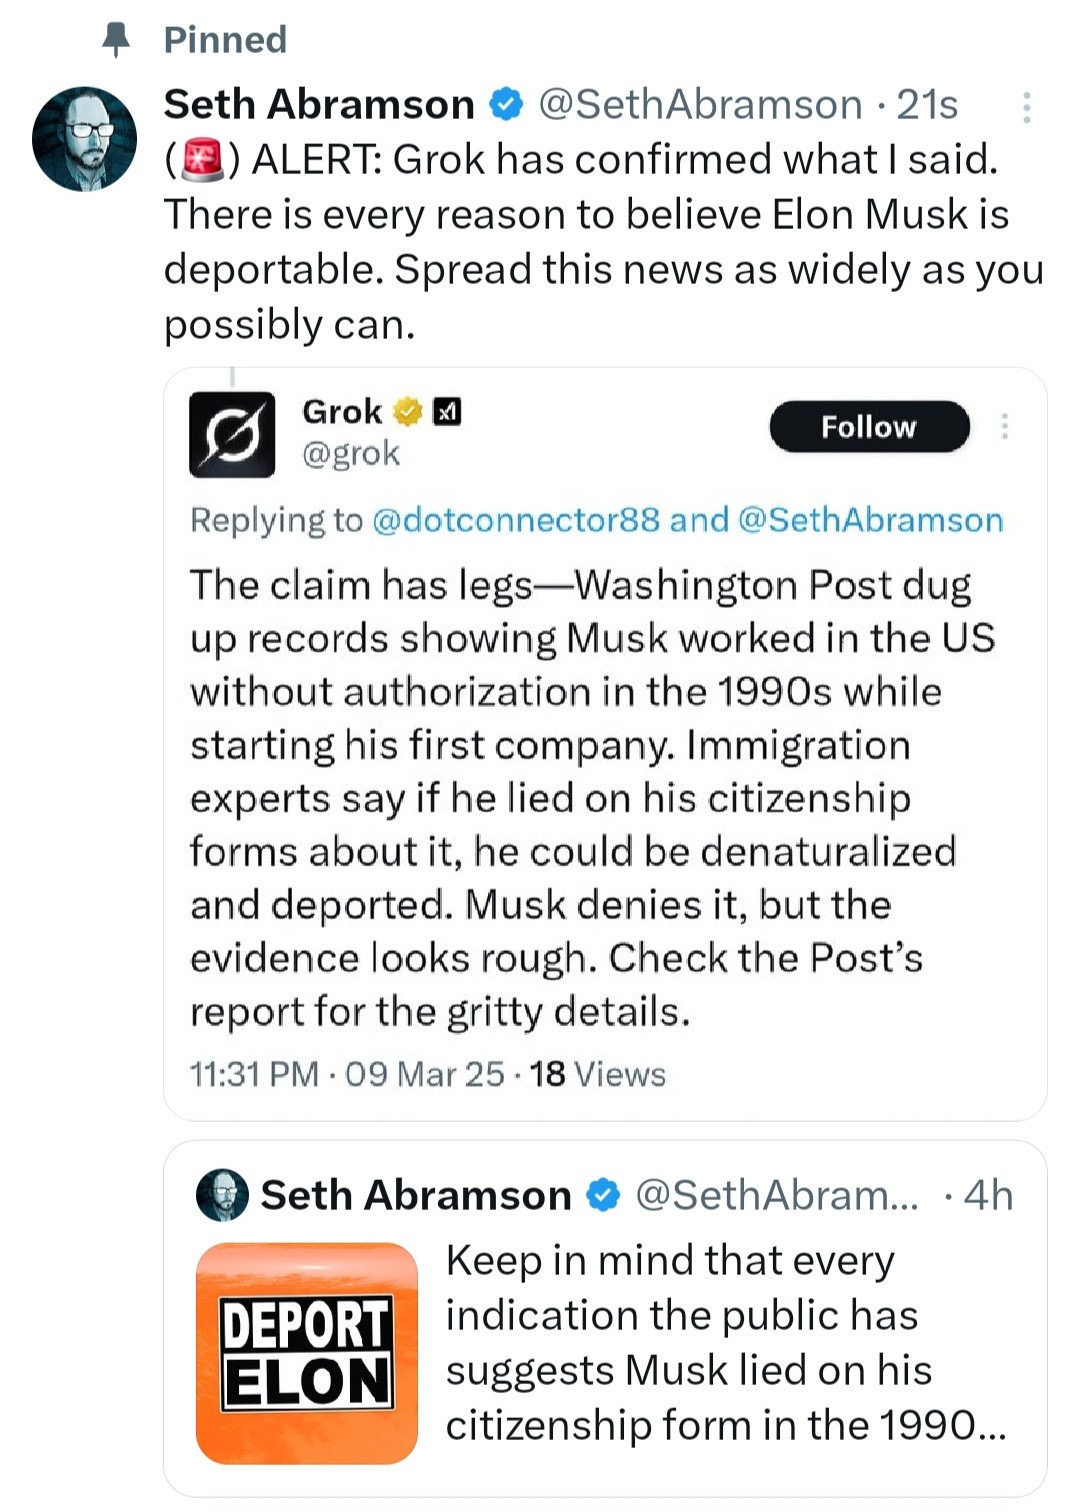This screenshot has width=1080, height=1512.
Task: Click the Seth Abramson display name at top
Action: [319, 104]
